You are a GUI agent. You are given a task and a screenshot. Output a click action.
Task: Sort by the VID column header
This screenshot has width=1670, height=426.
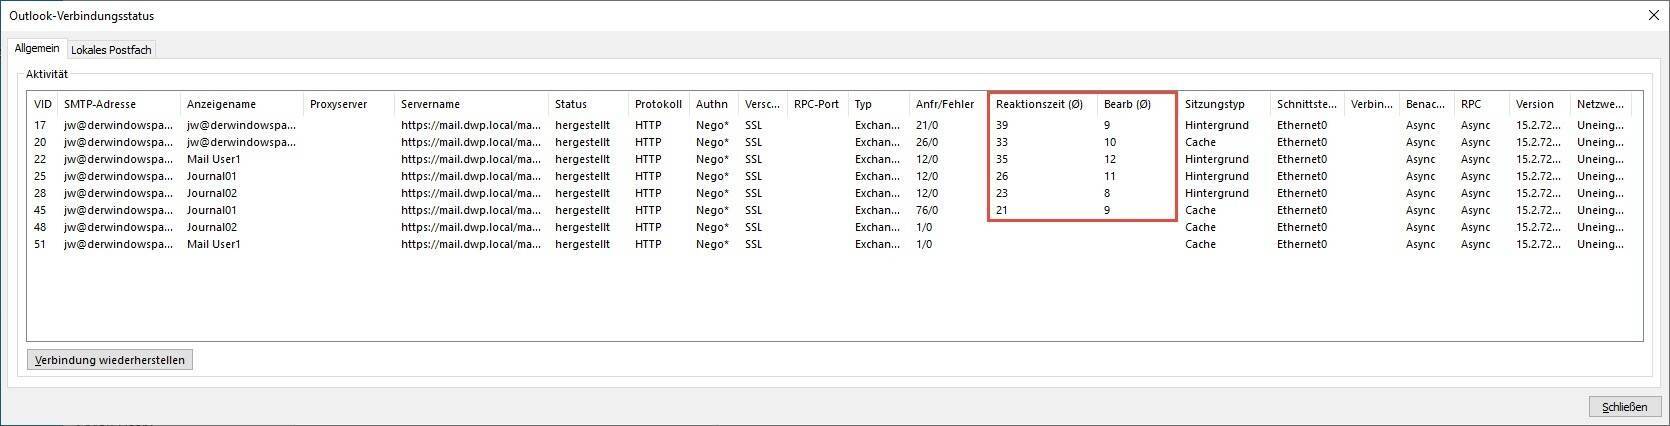(x=42, y=104)
